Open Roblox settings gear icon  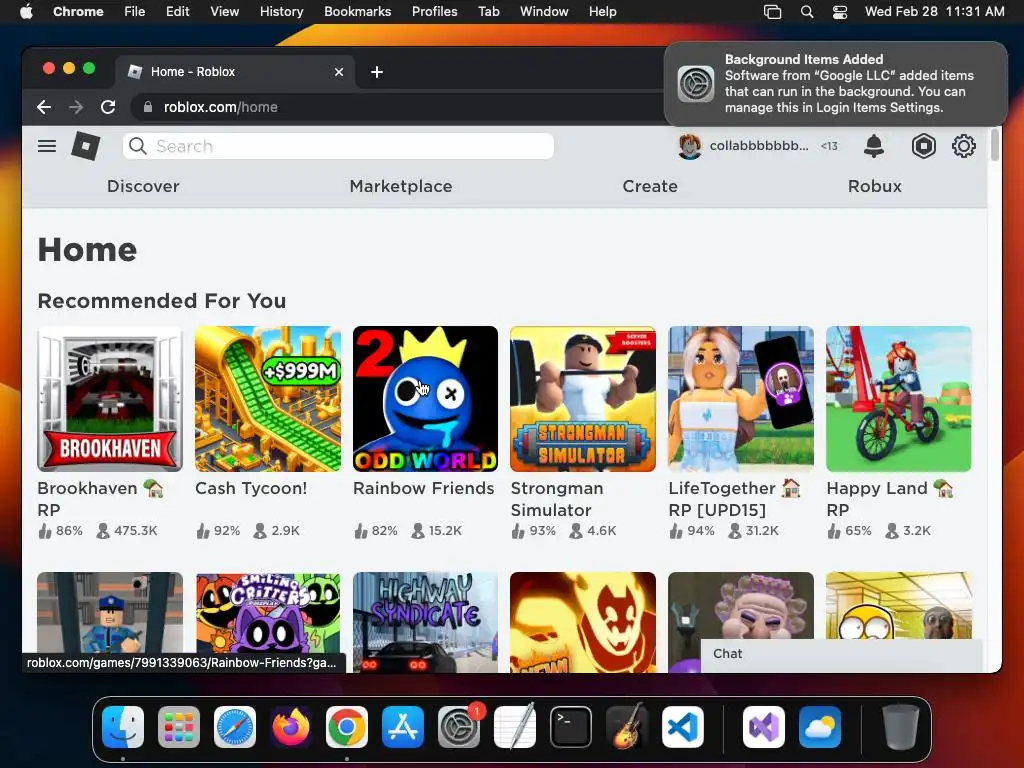pos(964,146)
